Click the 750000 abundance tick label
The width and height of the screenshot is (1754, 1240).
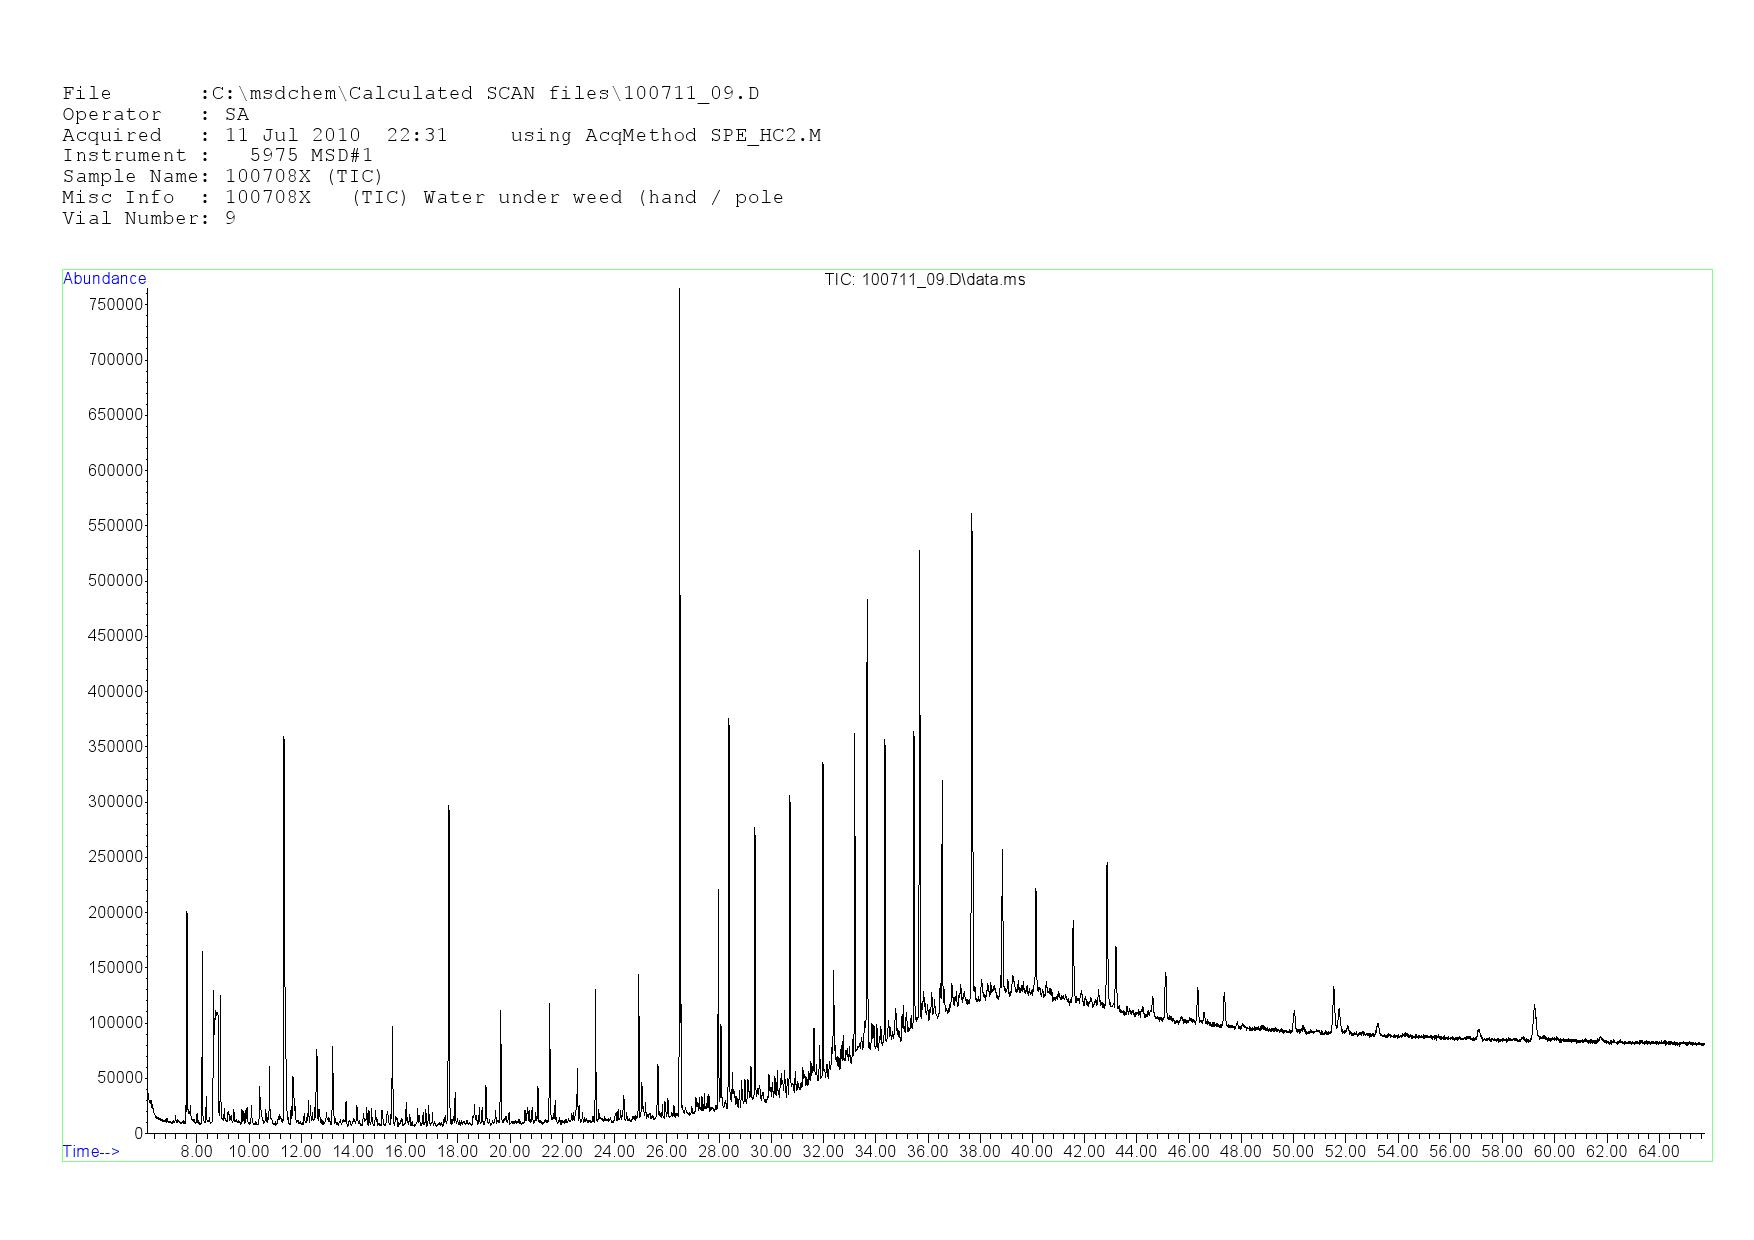pos(115,304)
